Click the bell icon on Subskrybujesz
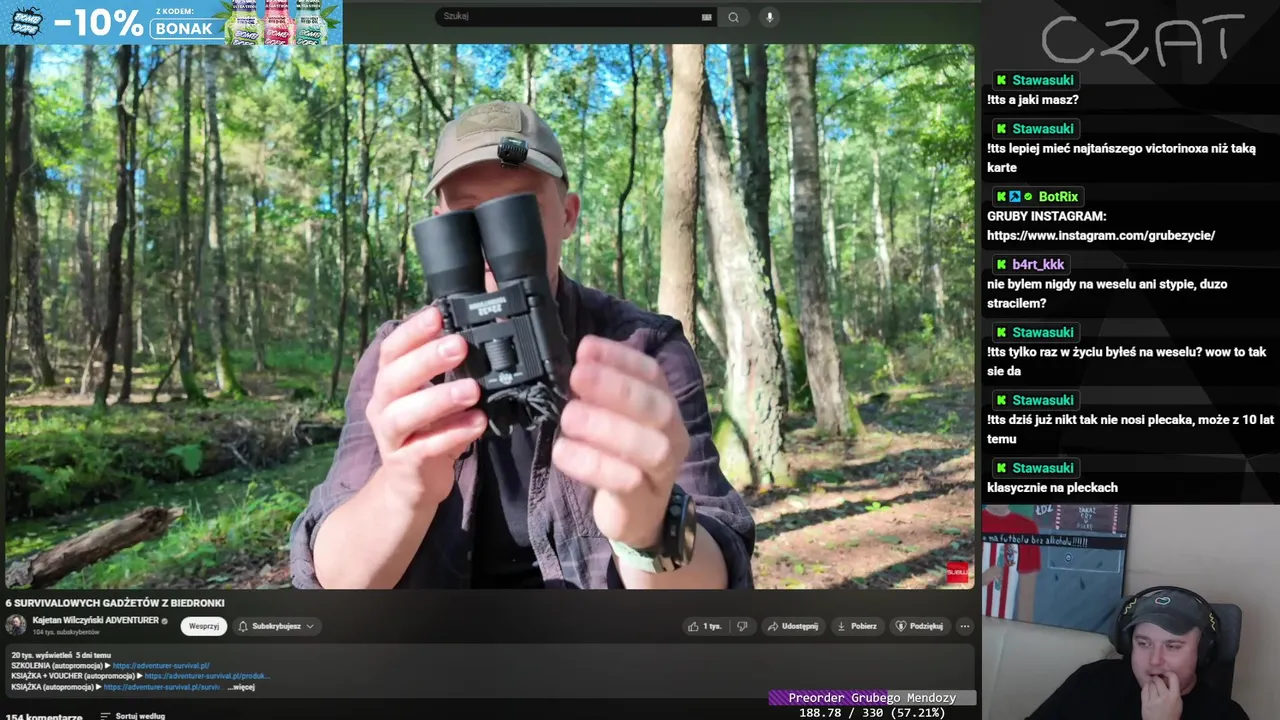Image resolution: width=1280 pixels, height=720 pixels. click(x=243, y=626)
